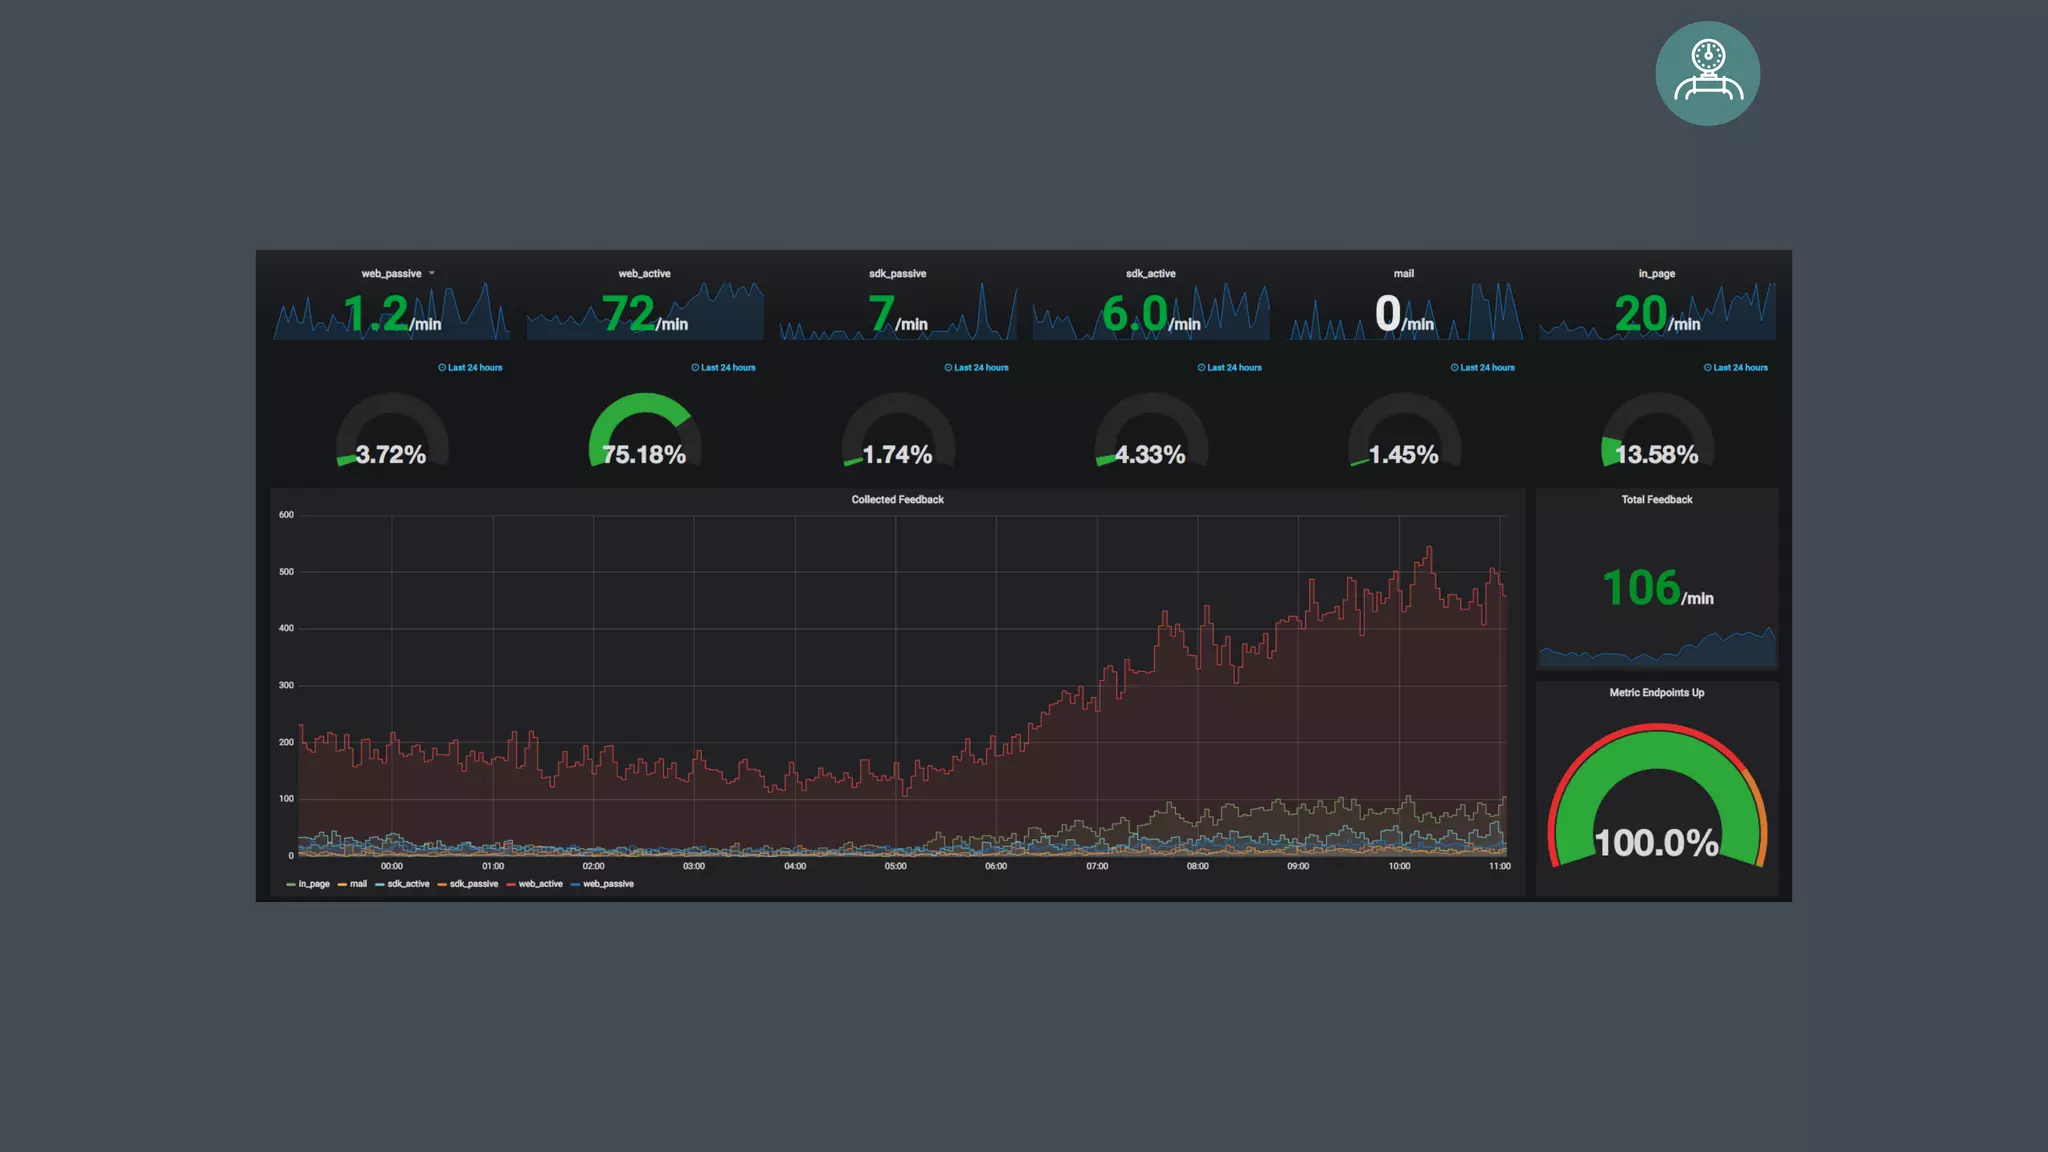Toggle mail series in the legend
This screenshot has height=1152, width=2048.
tap(358, 884)
